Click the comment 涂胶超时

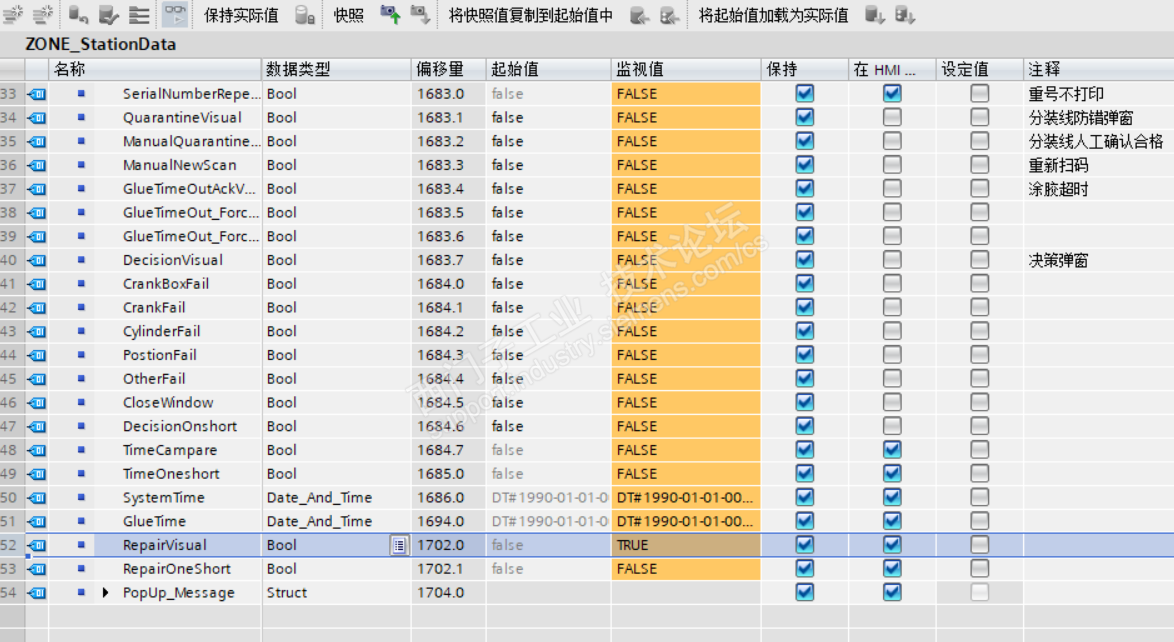1058,189
